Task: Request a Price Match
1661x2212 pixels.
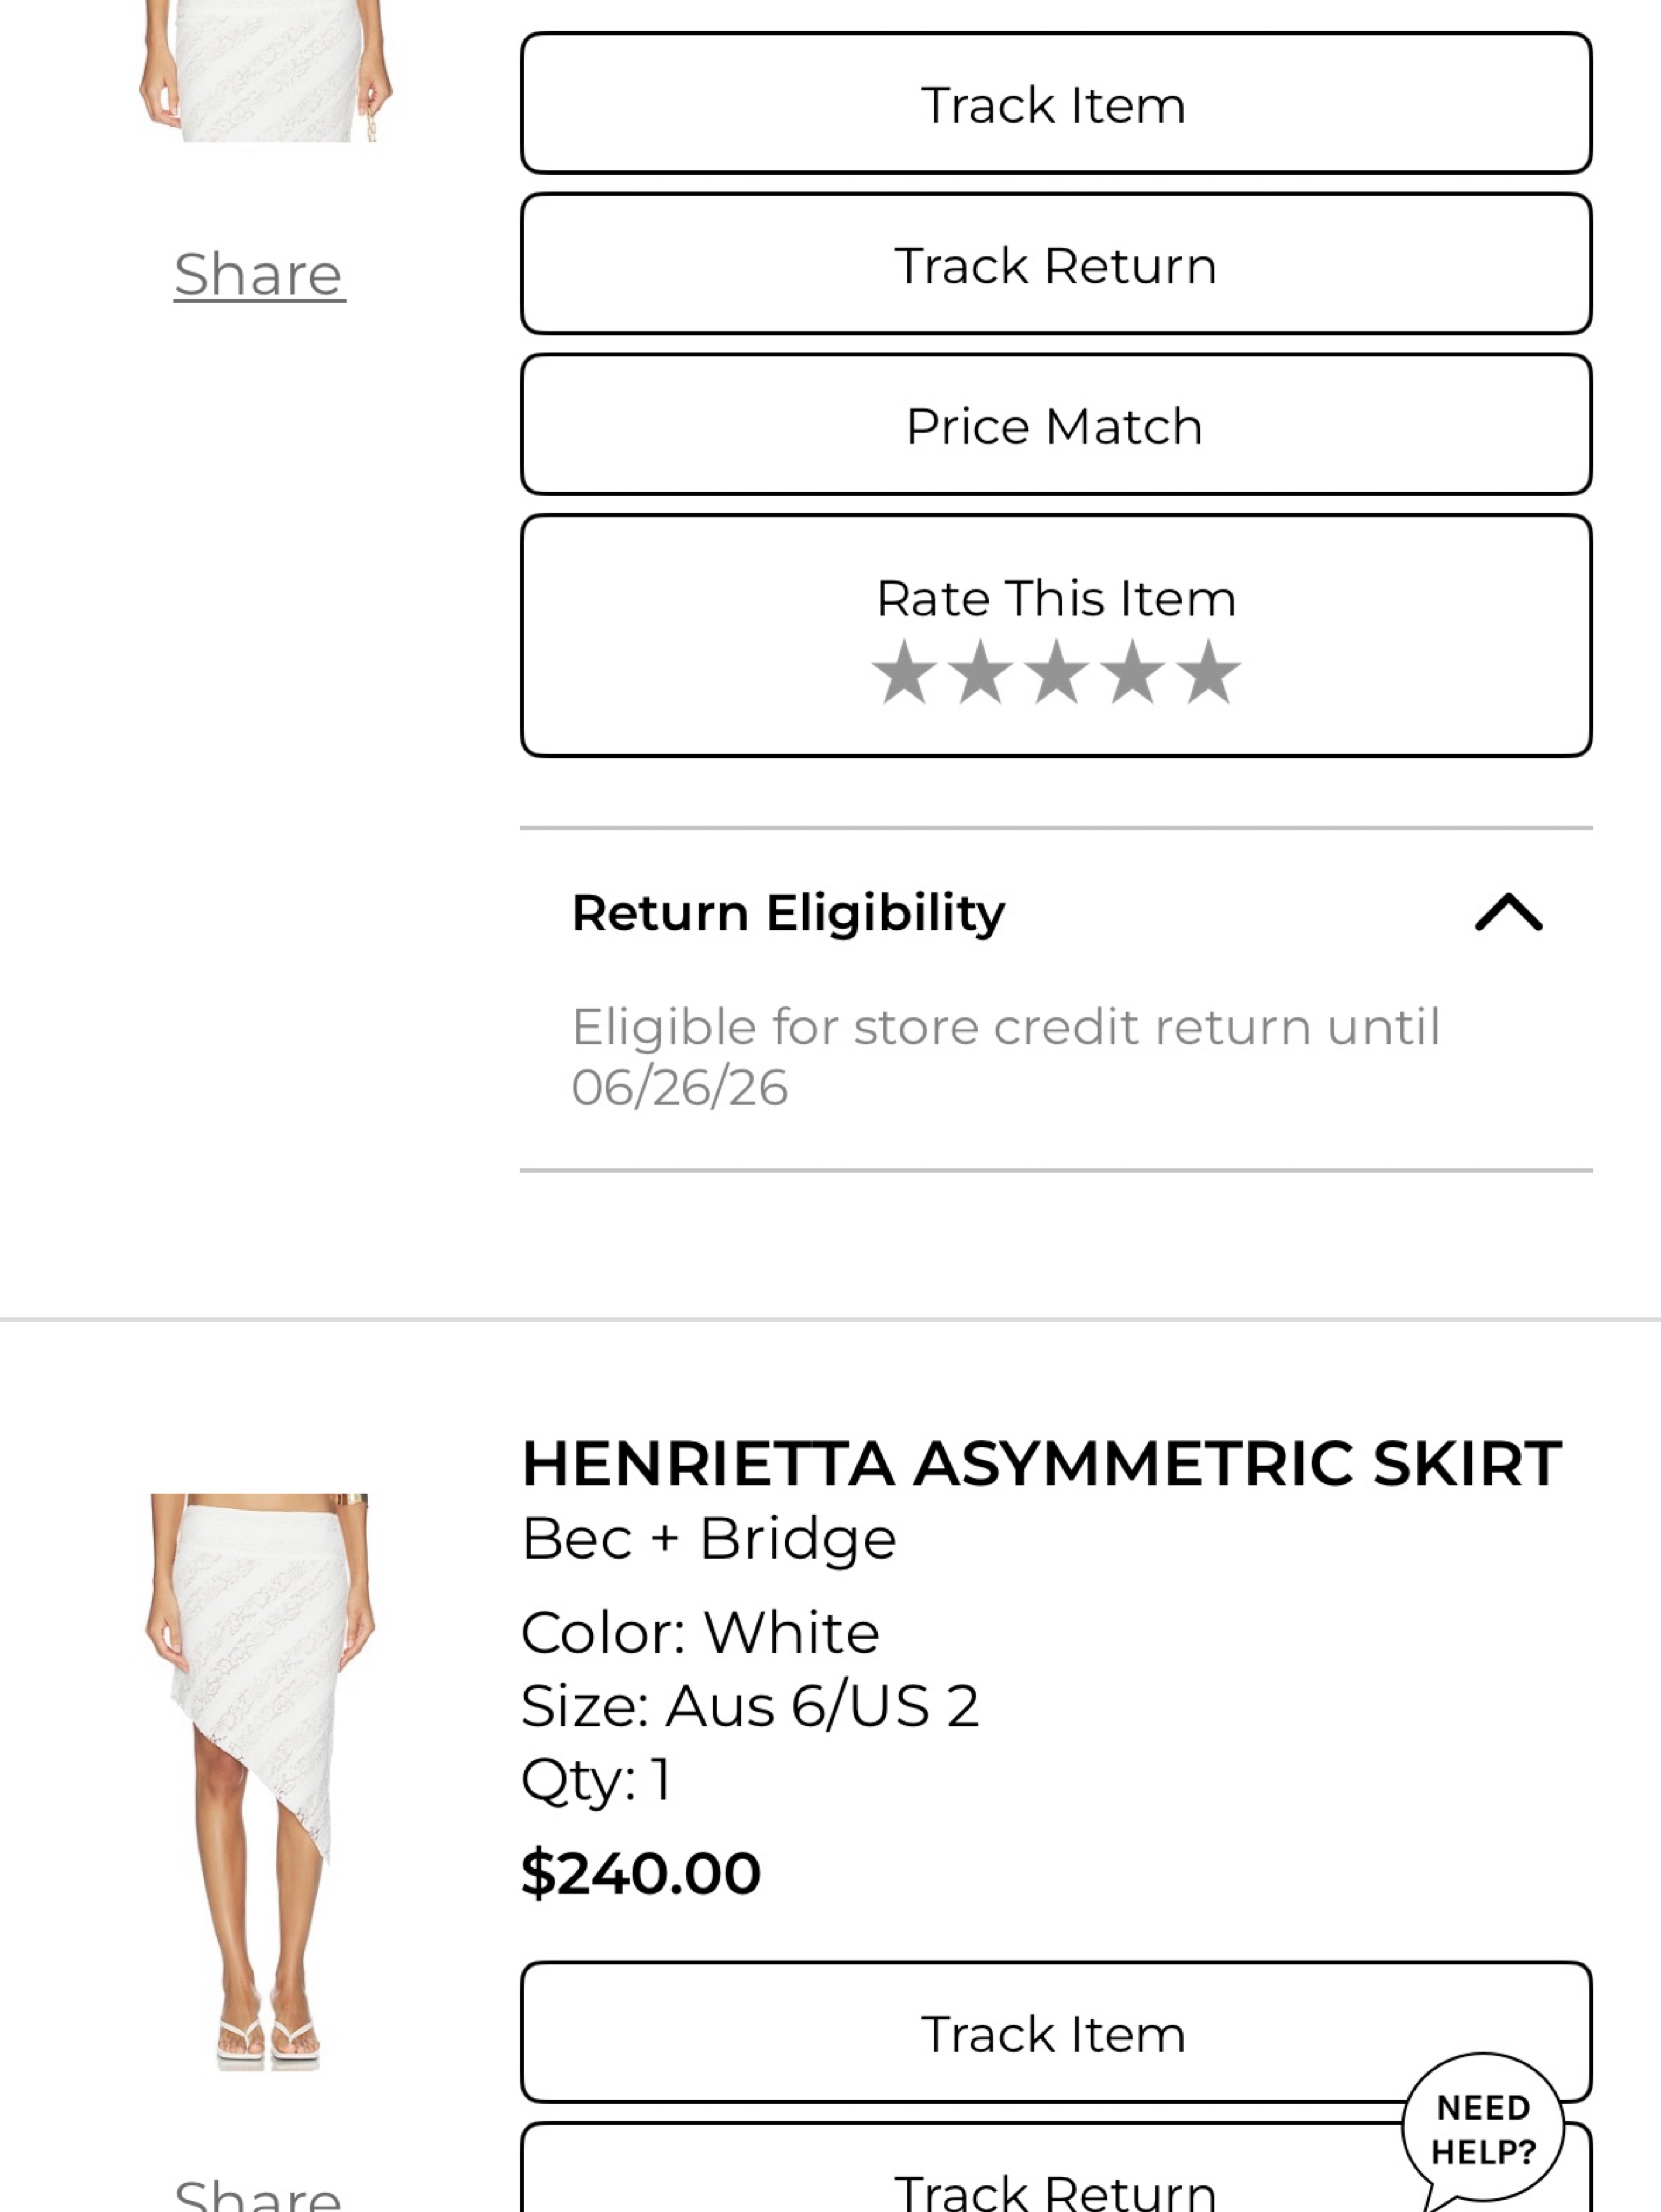Action: pyautogui.click(x=1056, y=425)
